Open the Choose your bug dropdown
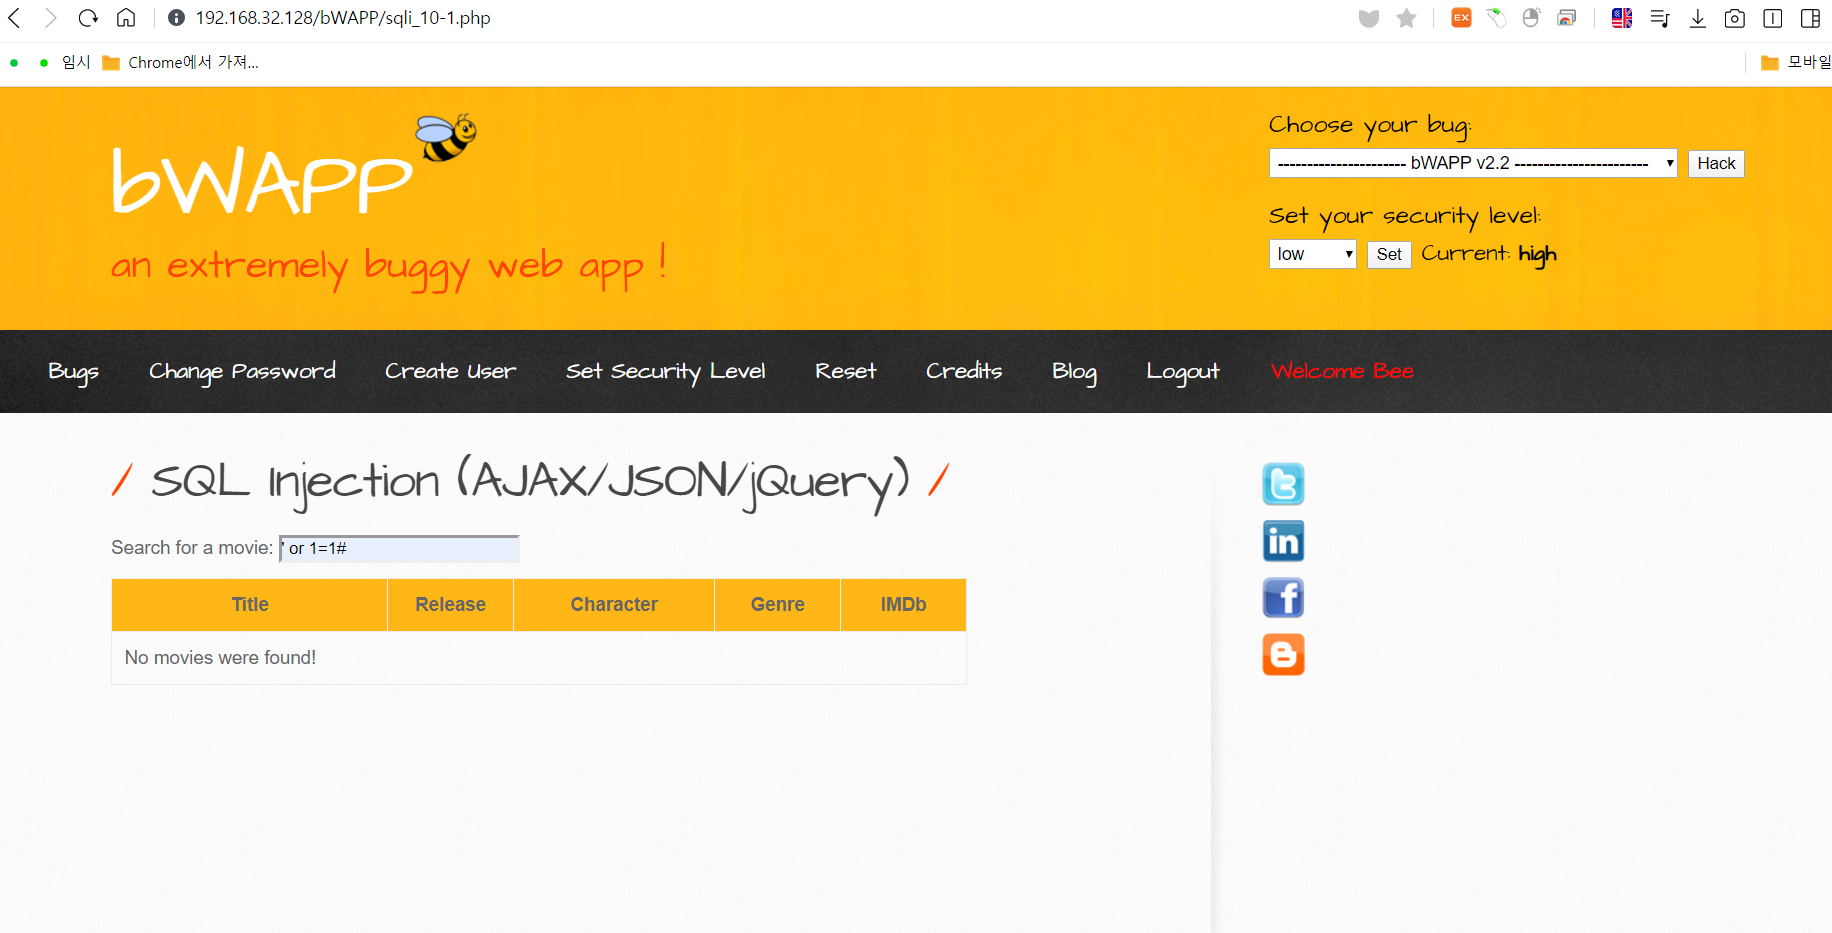Image resolution: width=1832 pixels, height=933 pixels. coord(1473,163)
